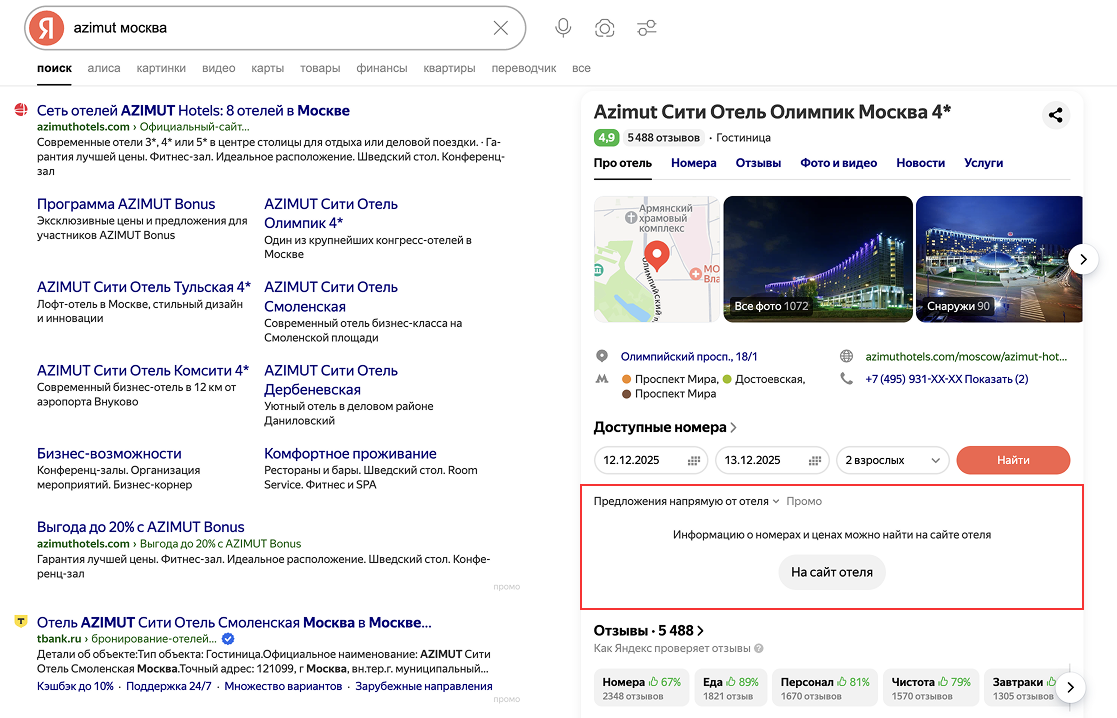Open image search camera icon

pos(605,28)
